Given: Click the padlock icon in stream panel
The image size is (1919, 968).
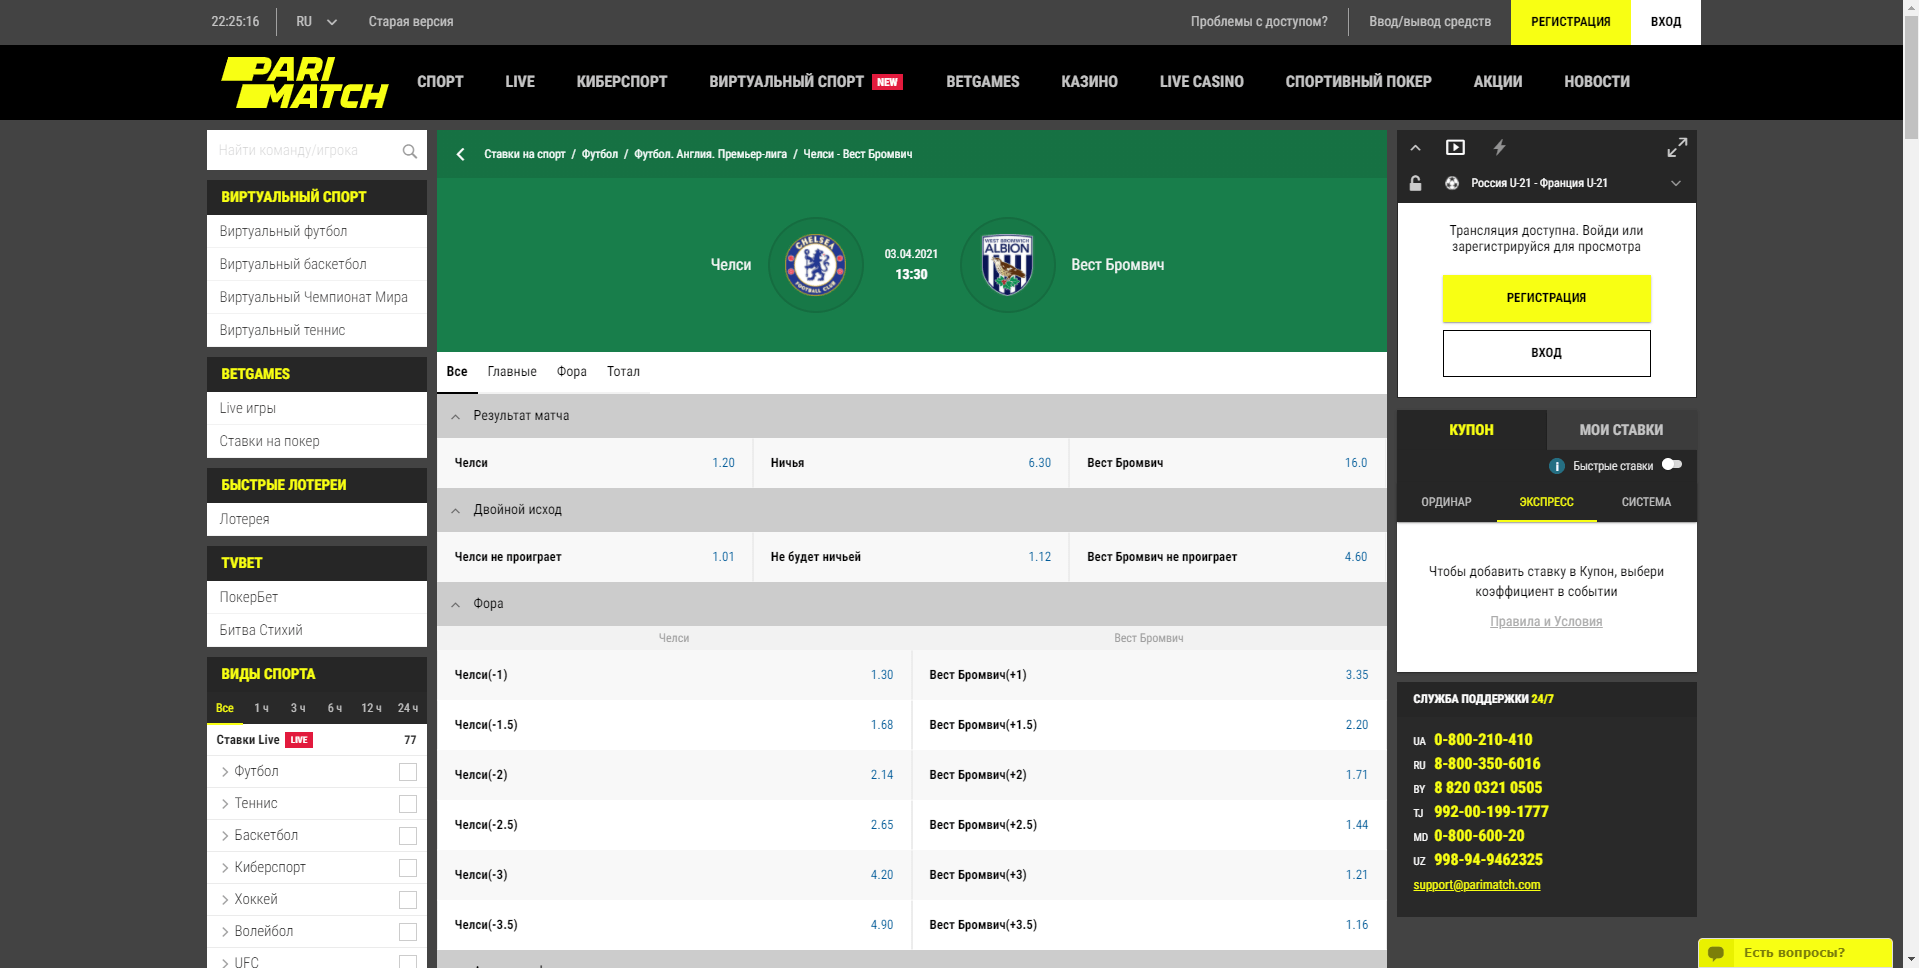Looking at the screenshot, I should [x=1415, y=183].
